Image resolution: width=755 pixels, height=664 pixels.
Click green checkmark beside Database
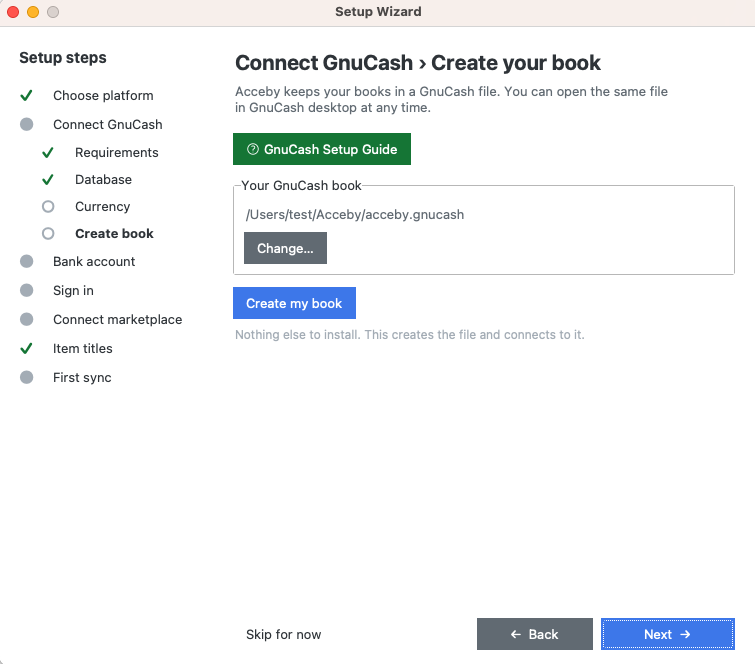(48, 180)
